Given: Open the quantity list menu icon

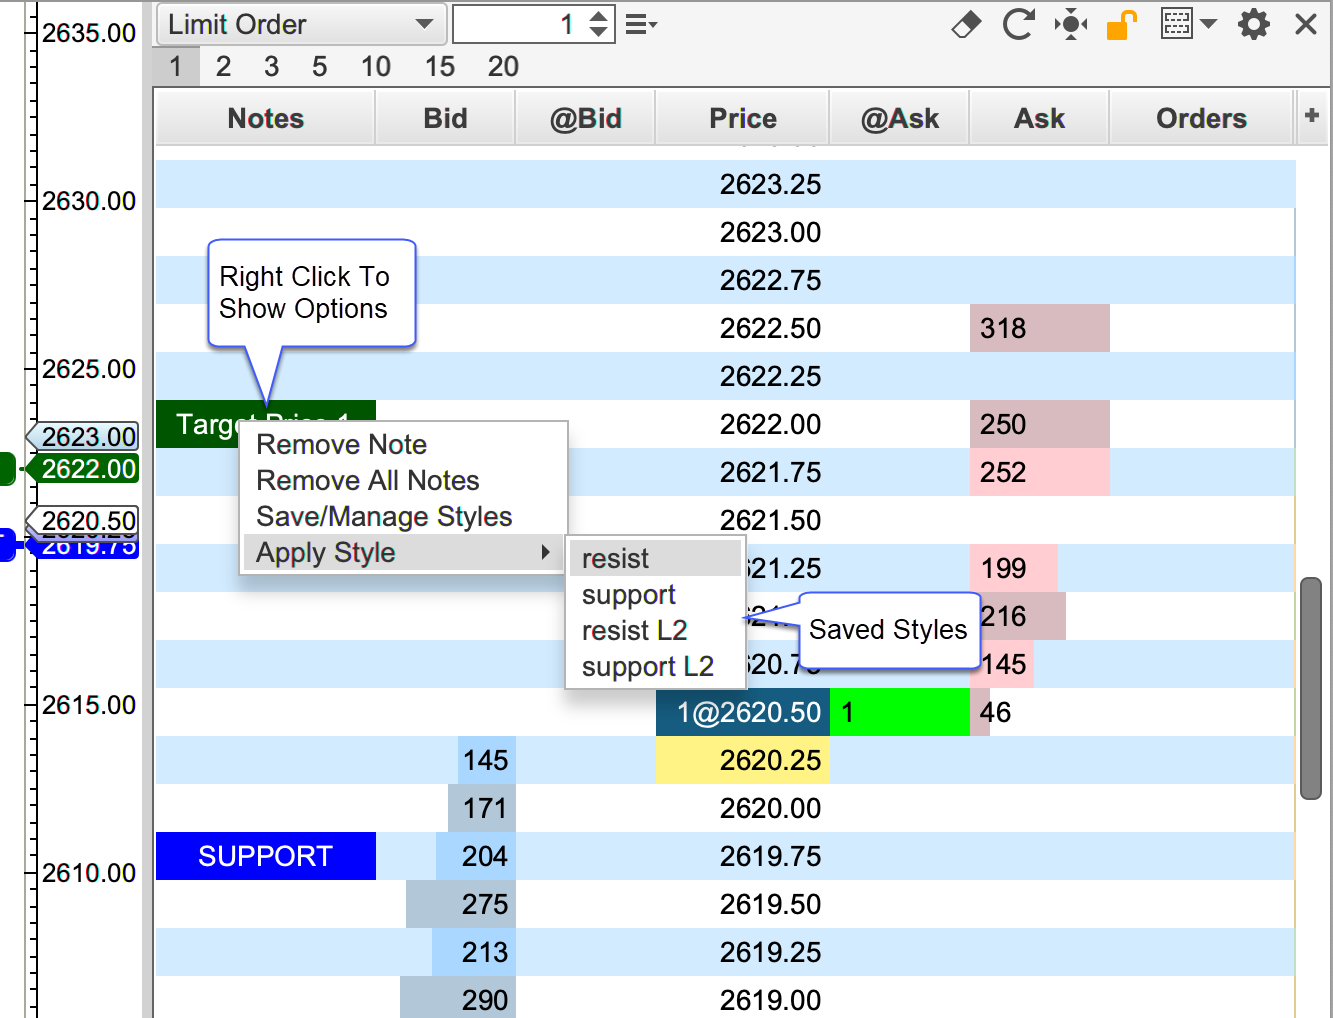Looking at the screenshot, I should [640, 24].
